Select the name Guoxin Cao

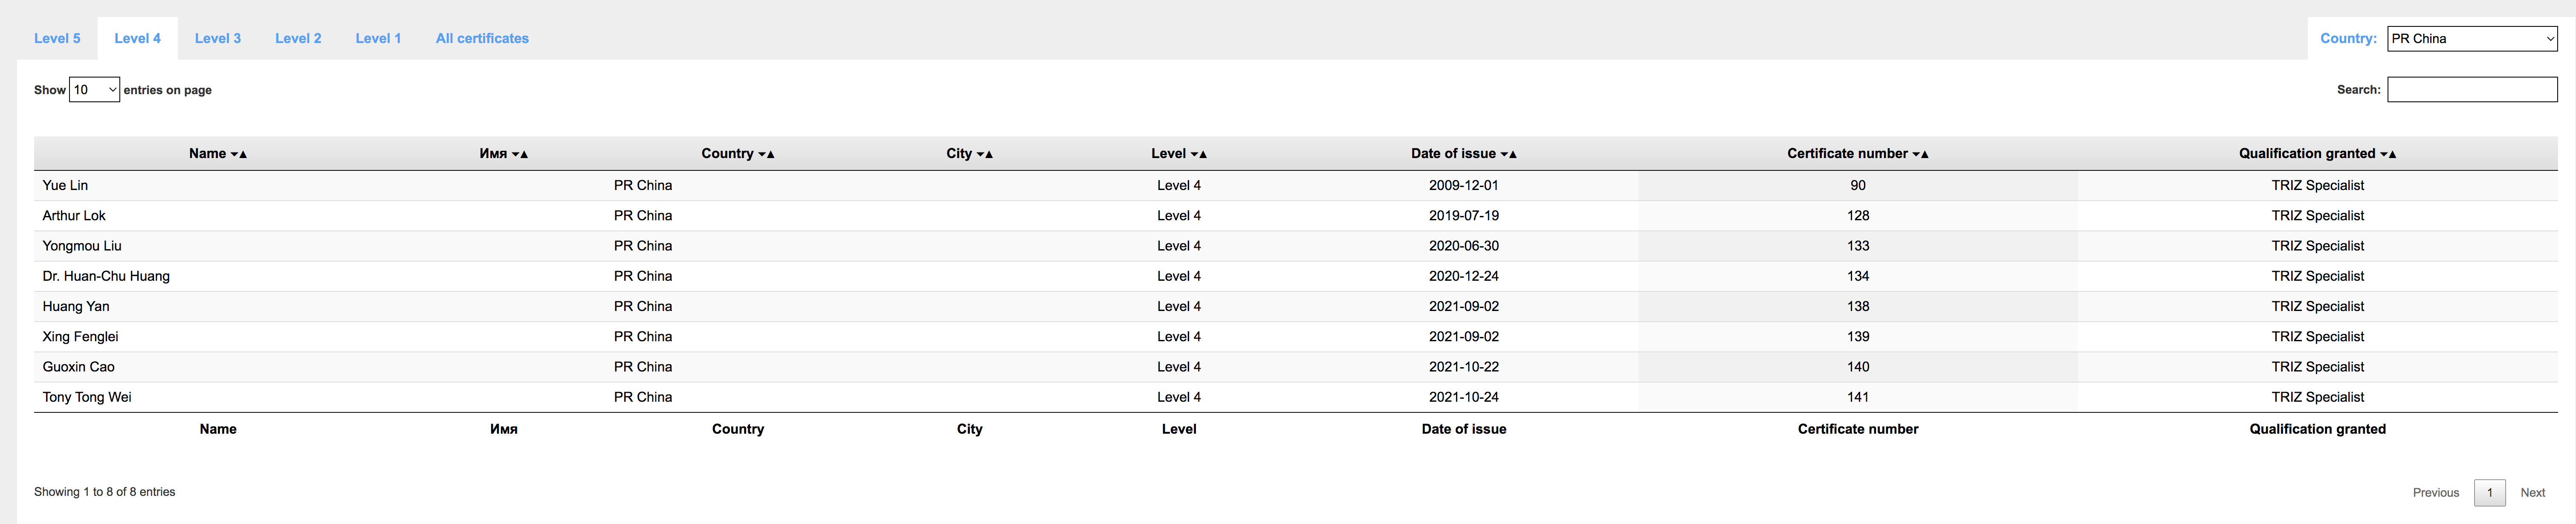coord(78,367)
